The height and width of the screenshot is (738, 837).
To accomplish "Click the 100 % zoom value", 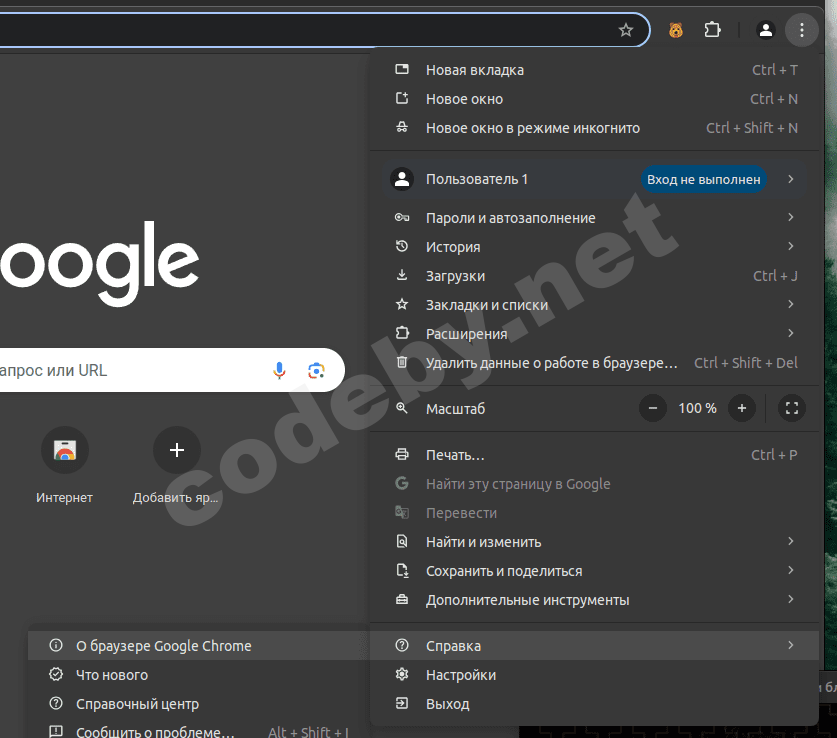I will (x=697, y=408).
